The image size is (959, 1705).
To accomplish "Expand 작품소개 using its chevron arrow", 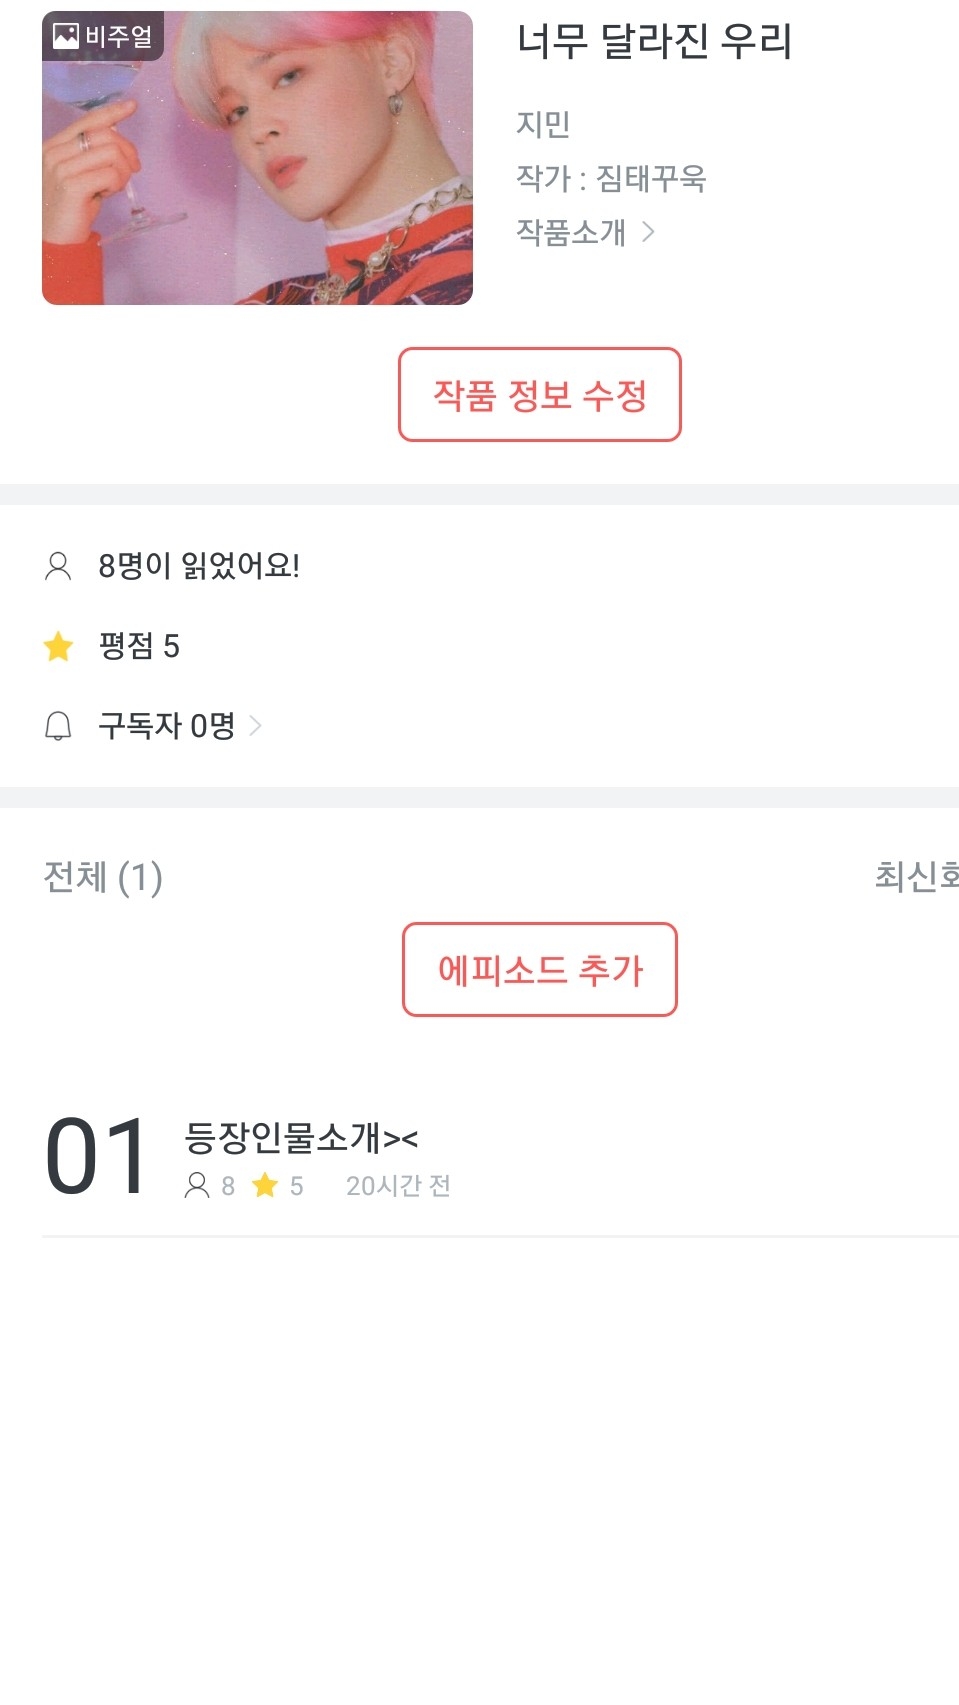I will 649,232.
